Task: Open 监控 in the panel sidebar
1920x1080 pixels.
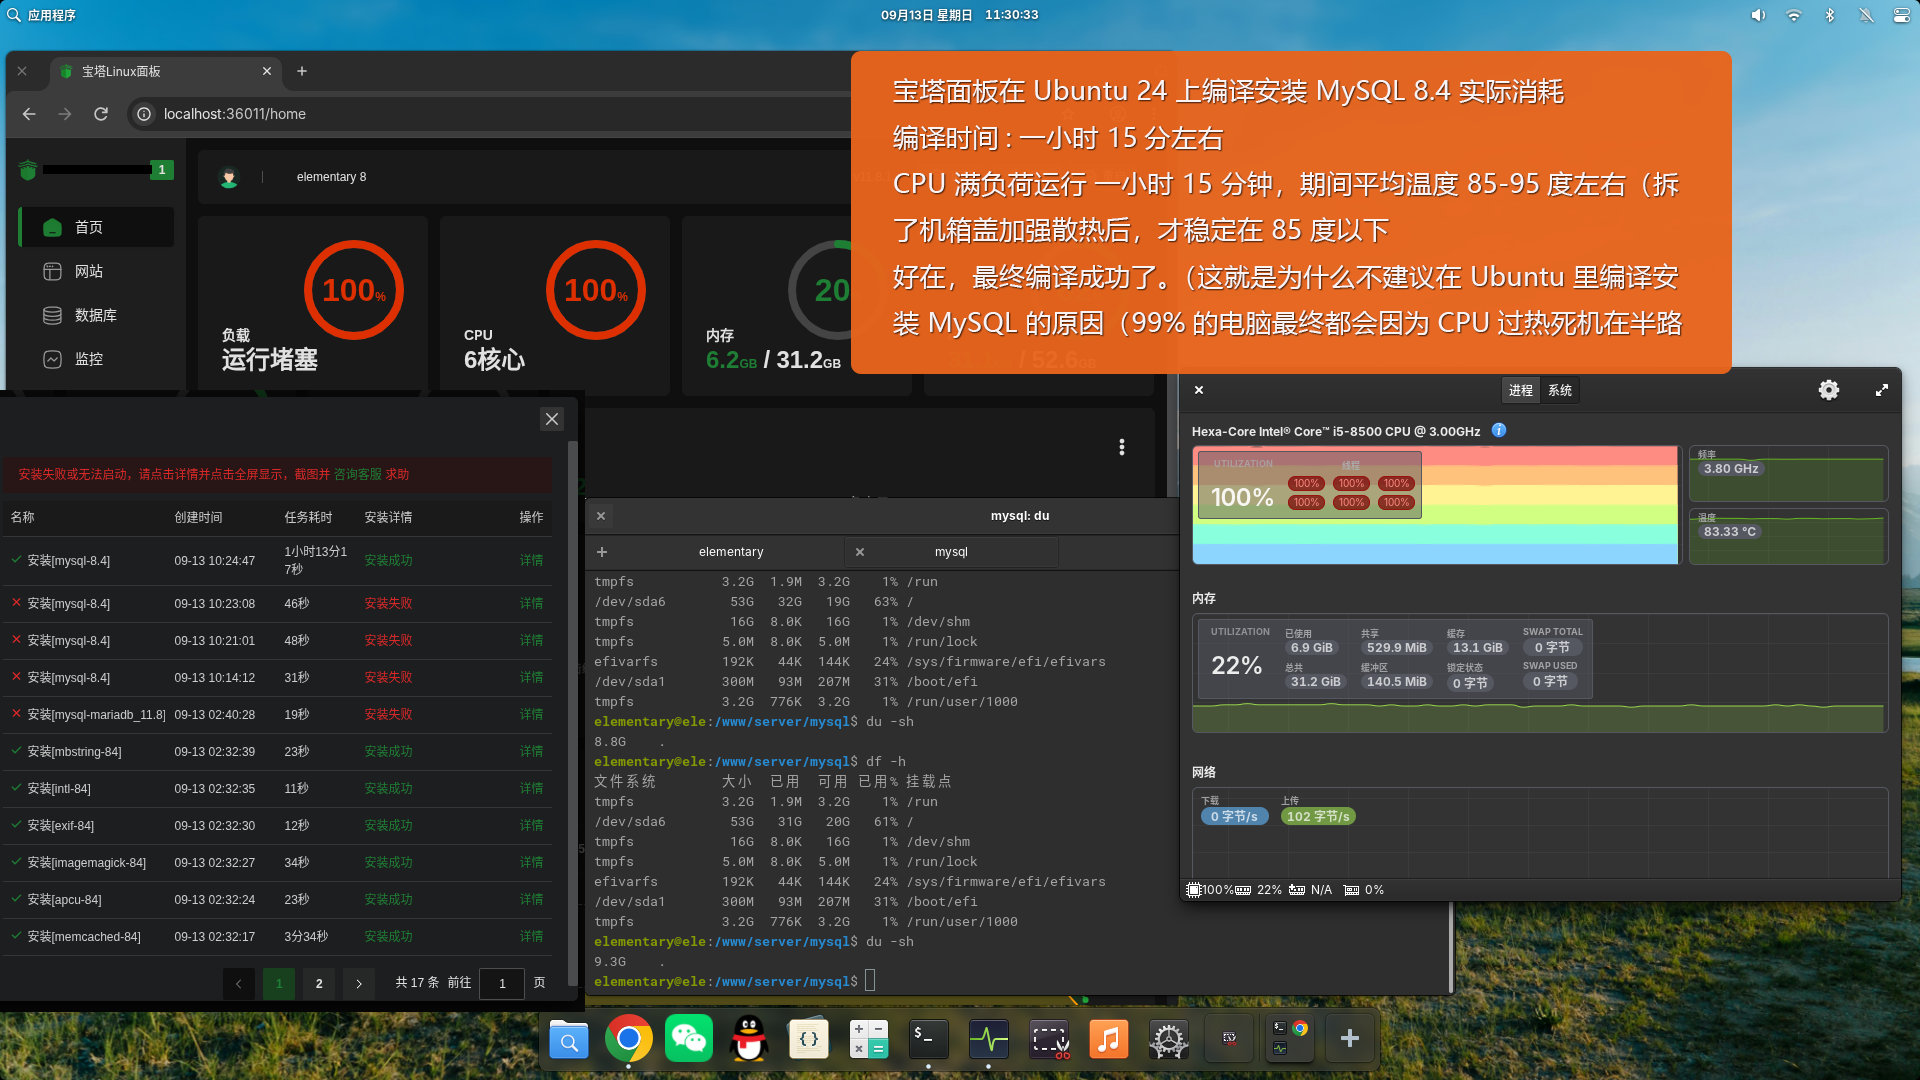Action: coord(97,359)
